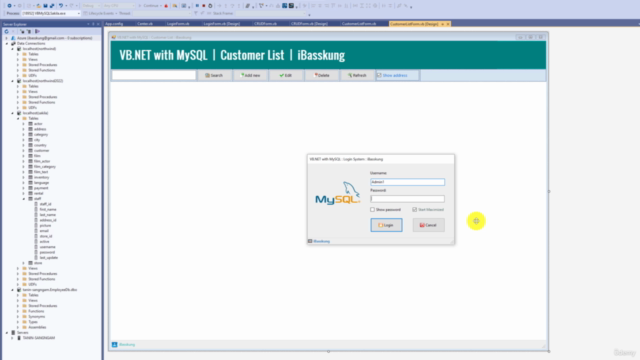
Task: Expand the store table node
Action: 24,263
